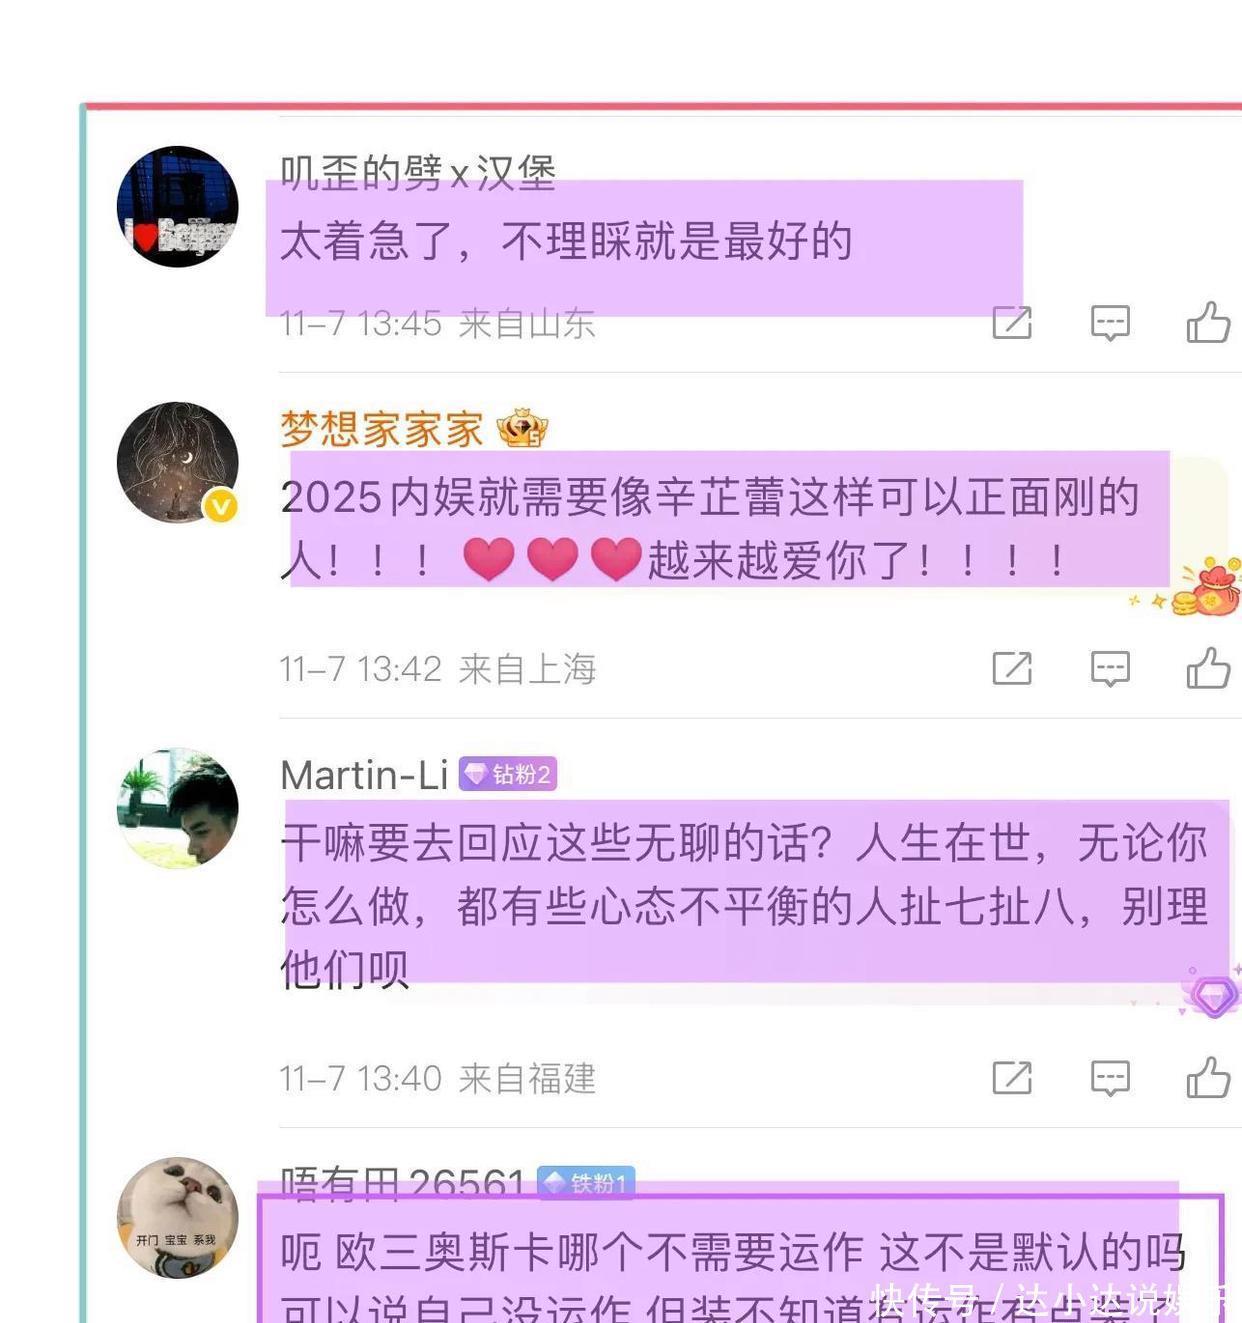Tap the crown badge beside 梦想家家家
The image size is (1242, 1323).
click(x=522, y=428)
